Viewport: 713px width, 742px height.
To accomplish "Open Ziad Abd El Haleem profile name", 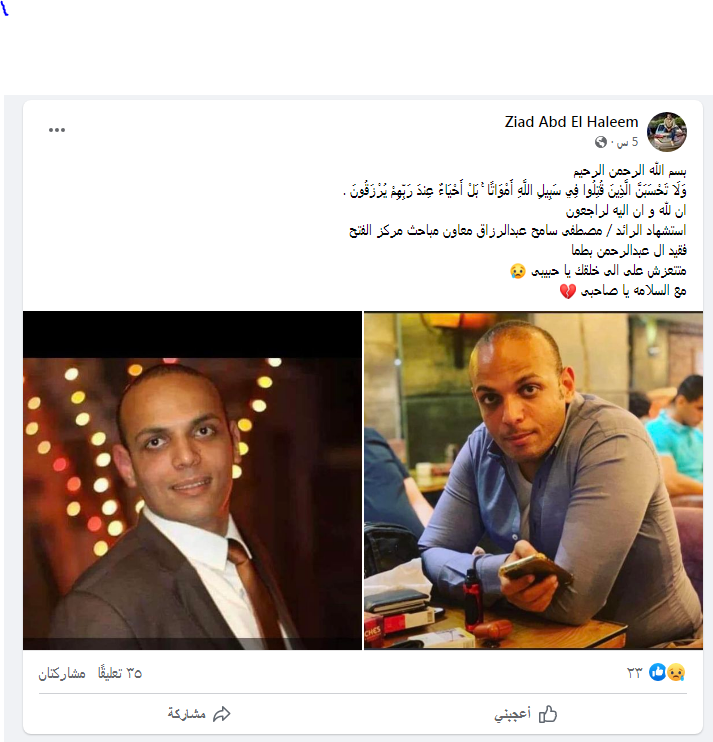I will pyautogui.click(x=571, y=122).
